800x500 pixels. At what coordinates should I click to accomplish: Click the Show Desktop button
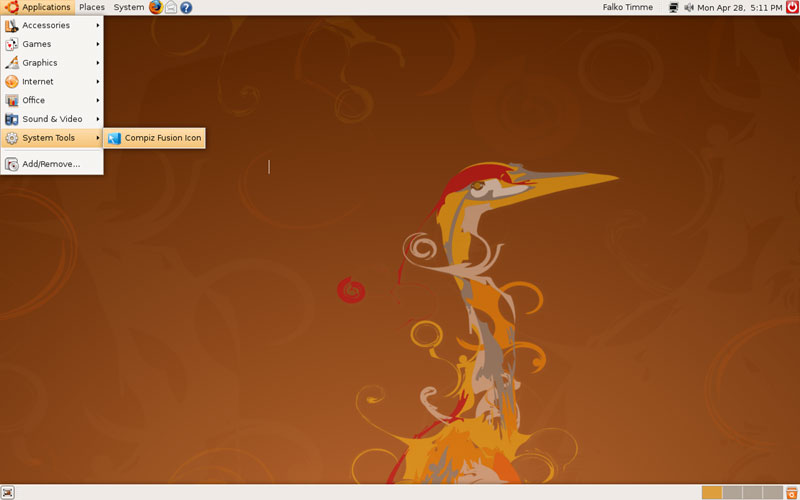click(x=8, y=492)
